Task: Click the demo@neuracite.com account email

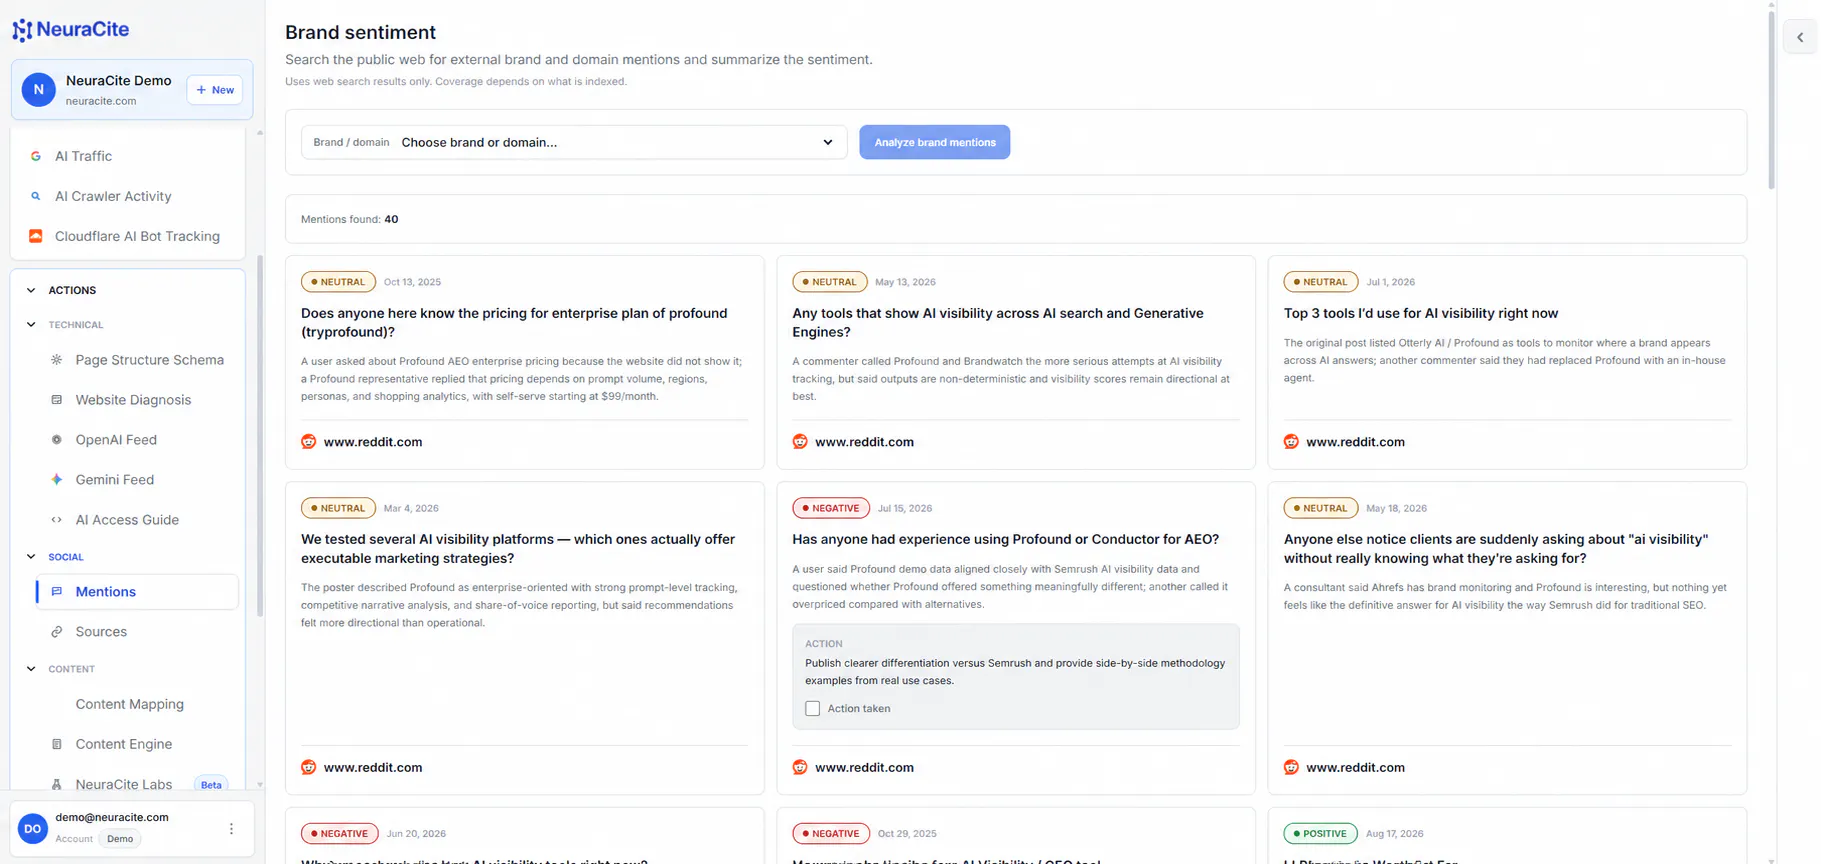Action: point(112,817)
